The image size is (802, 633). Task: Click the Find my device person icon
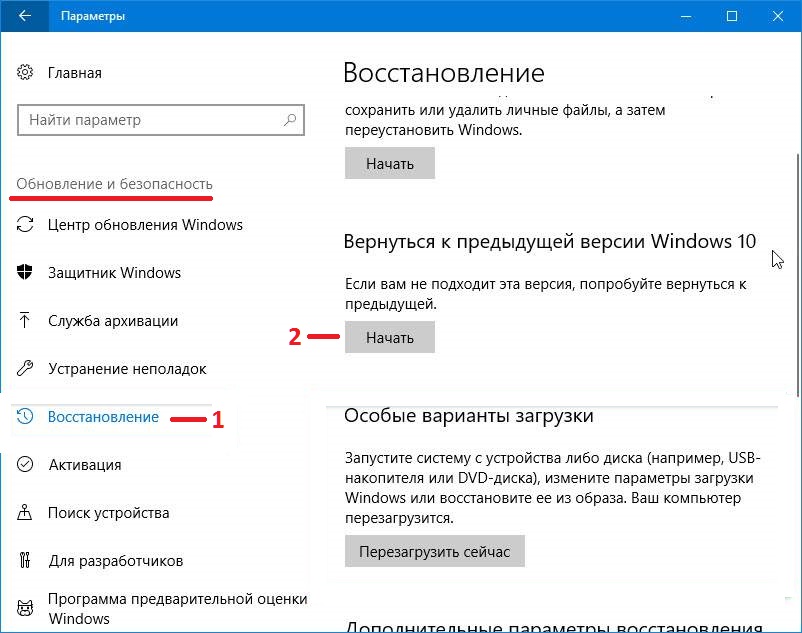[x=25, y=512]
